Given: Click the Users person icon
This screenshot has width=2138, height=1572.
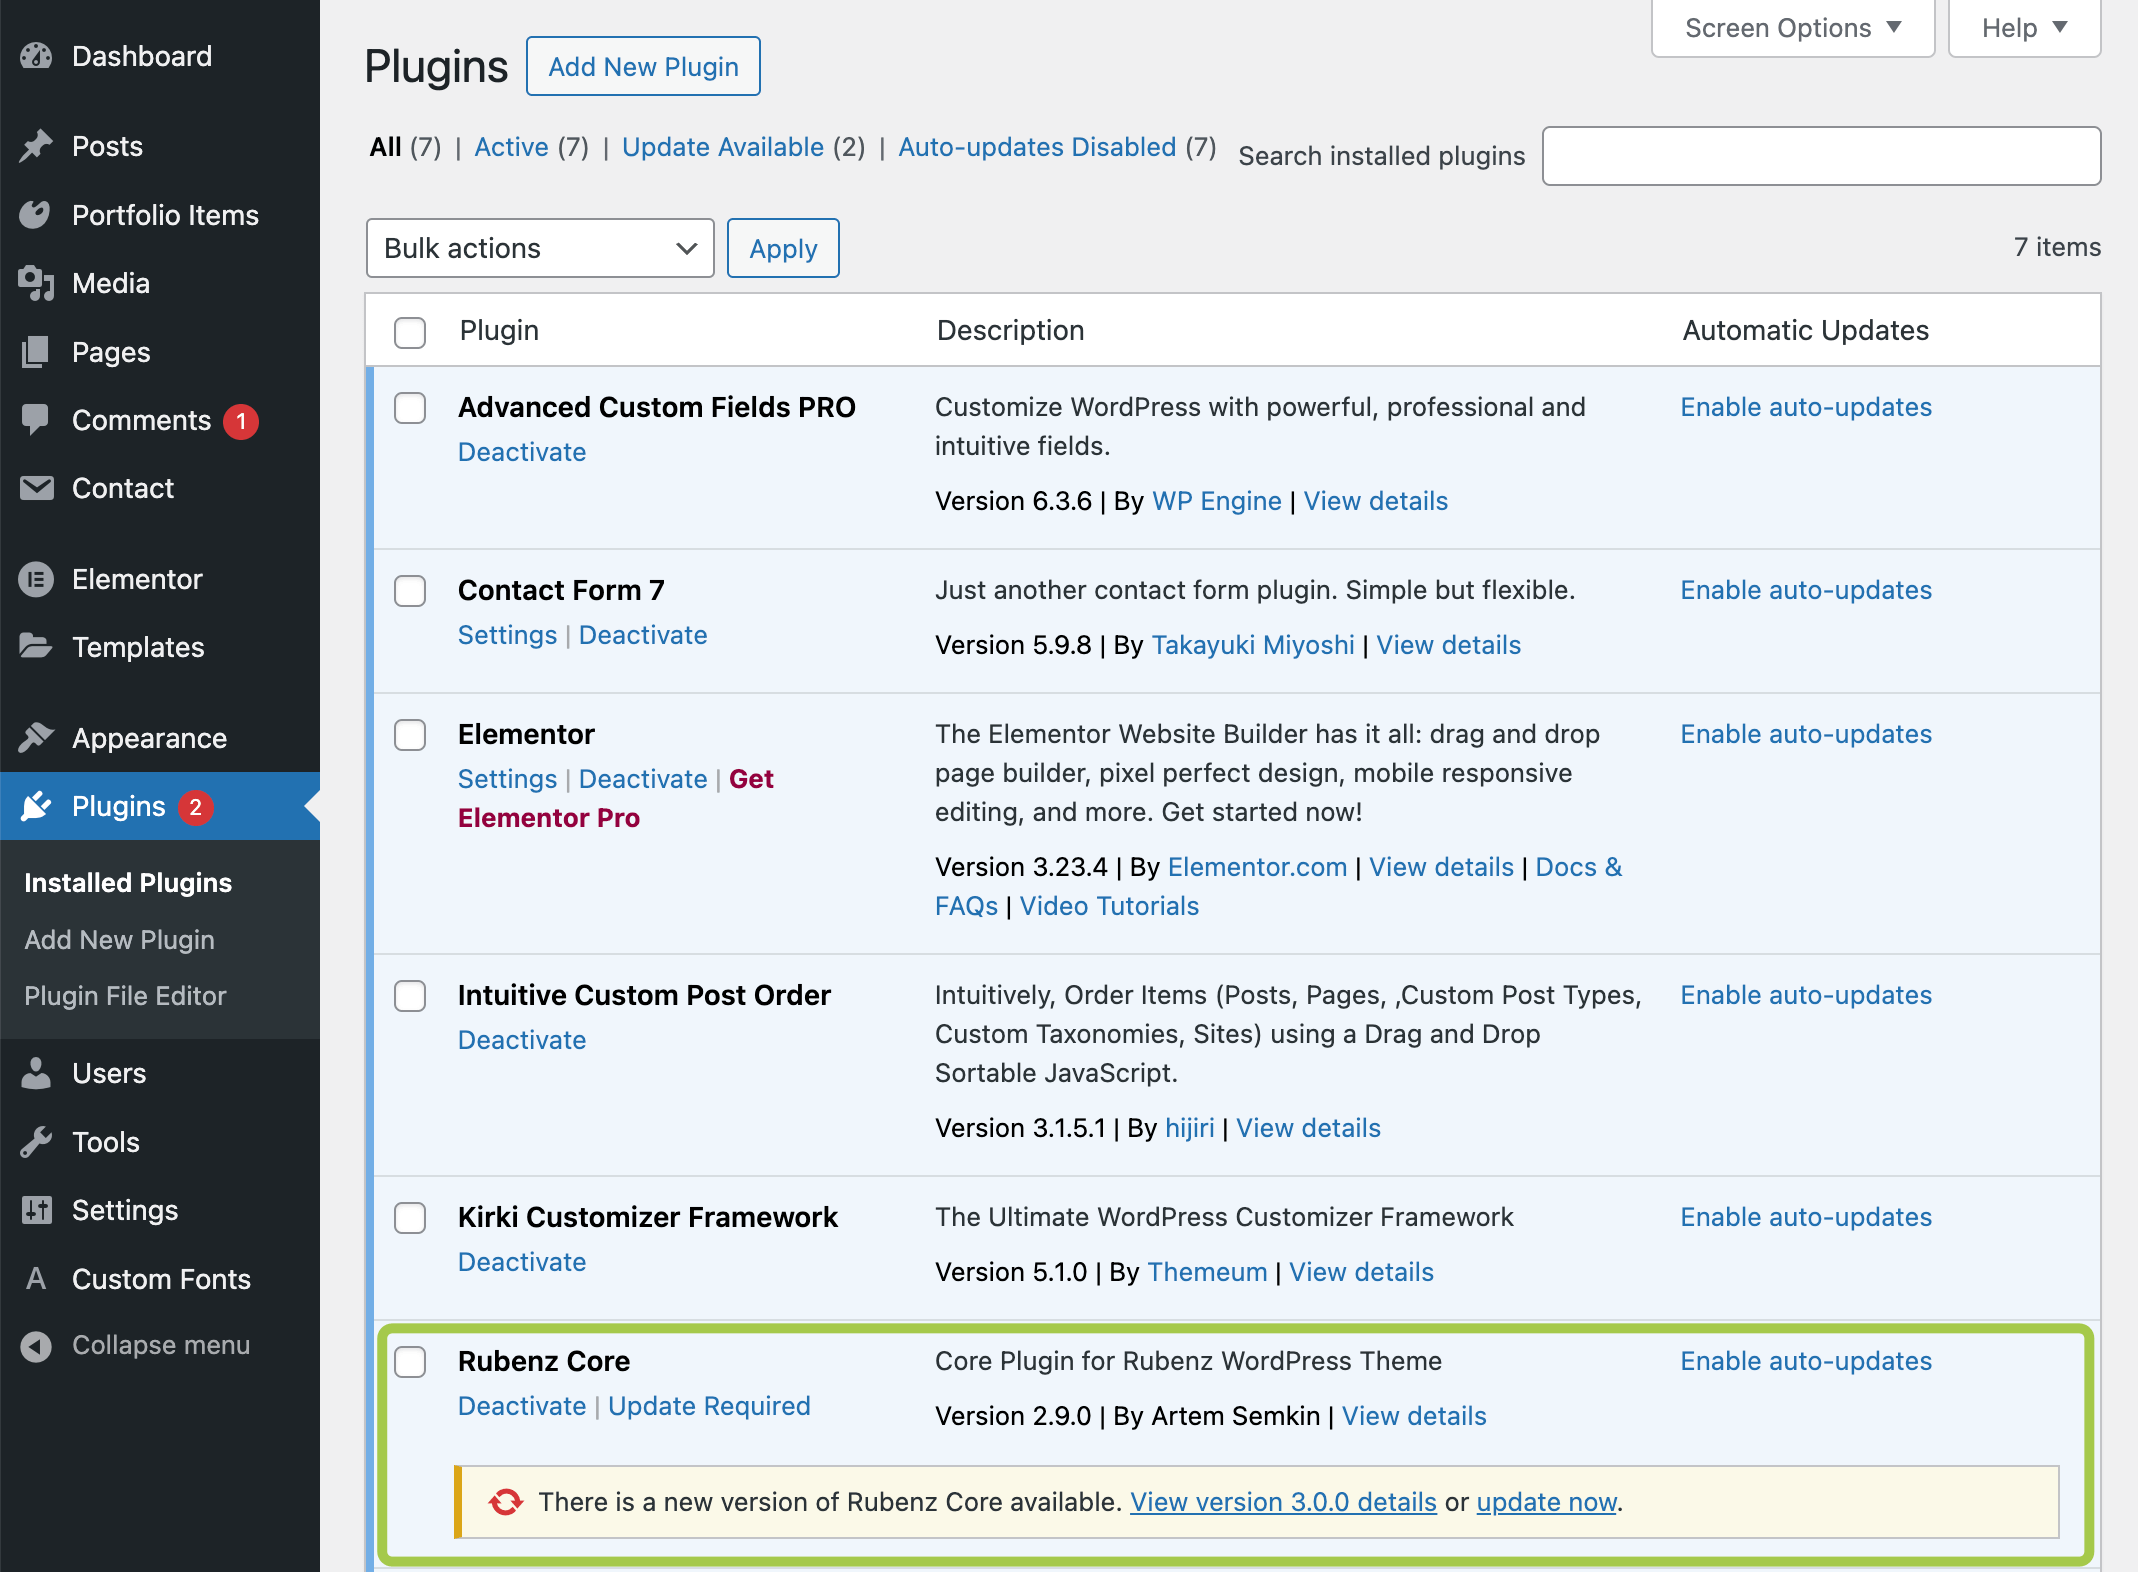Looking at the screenshot, I should [36, 1073].
